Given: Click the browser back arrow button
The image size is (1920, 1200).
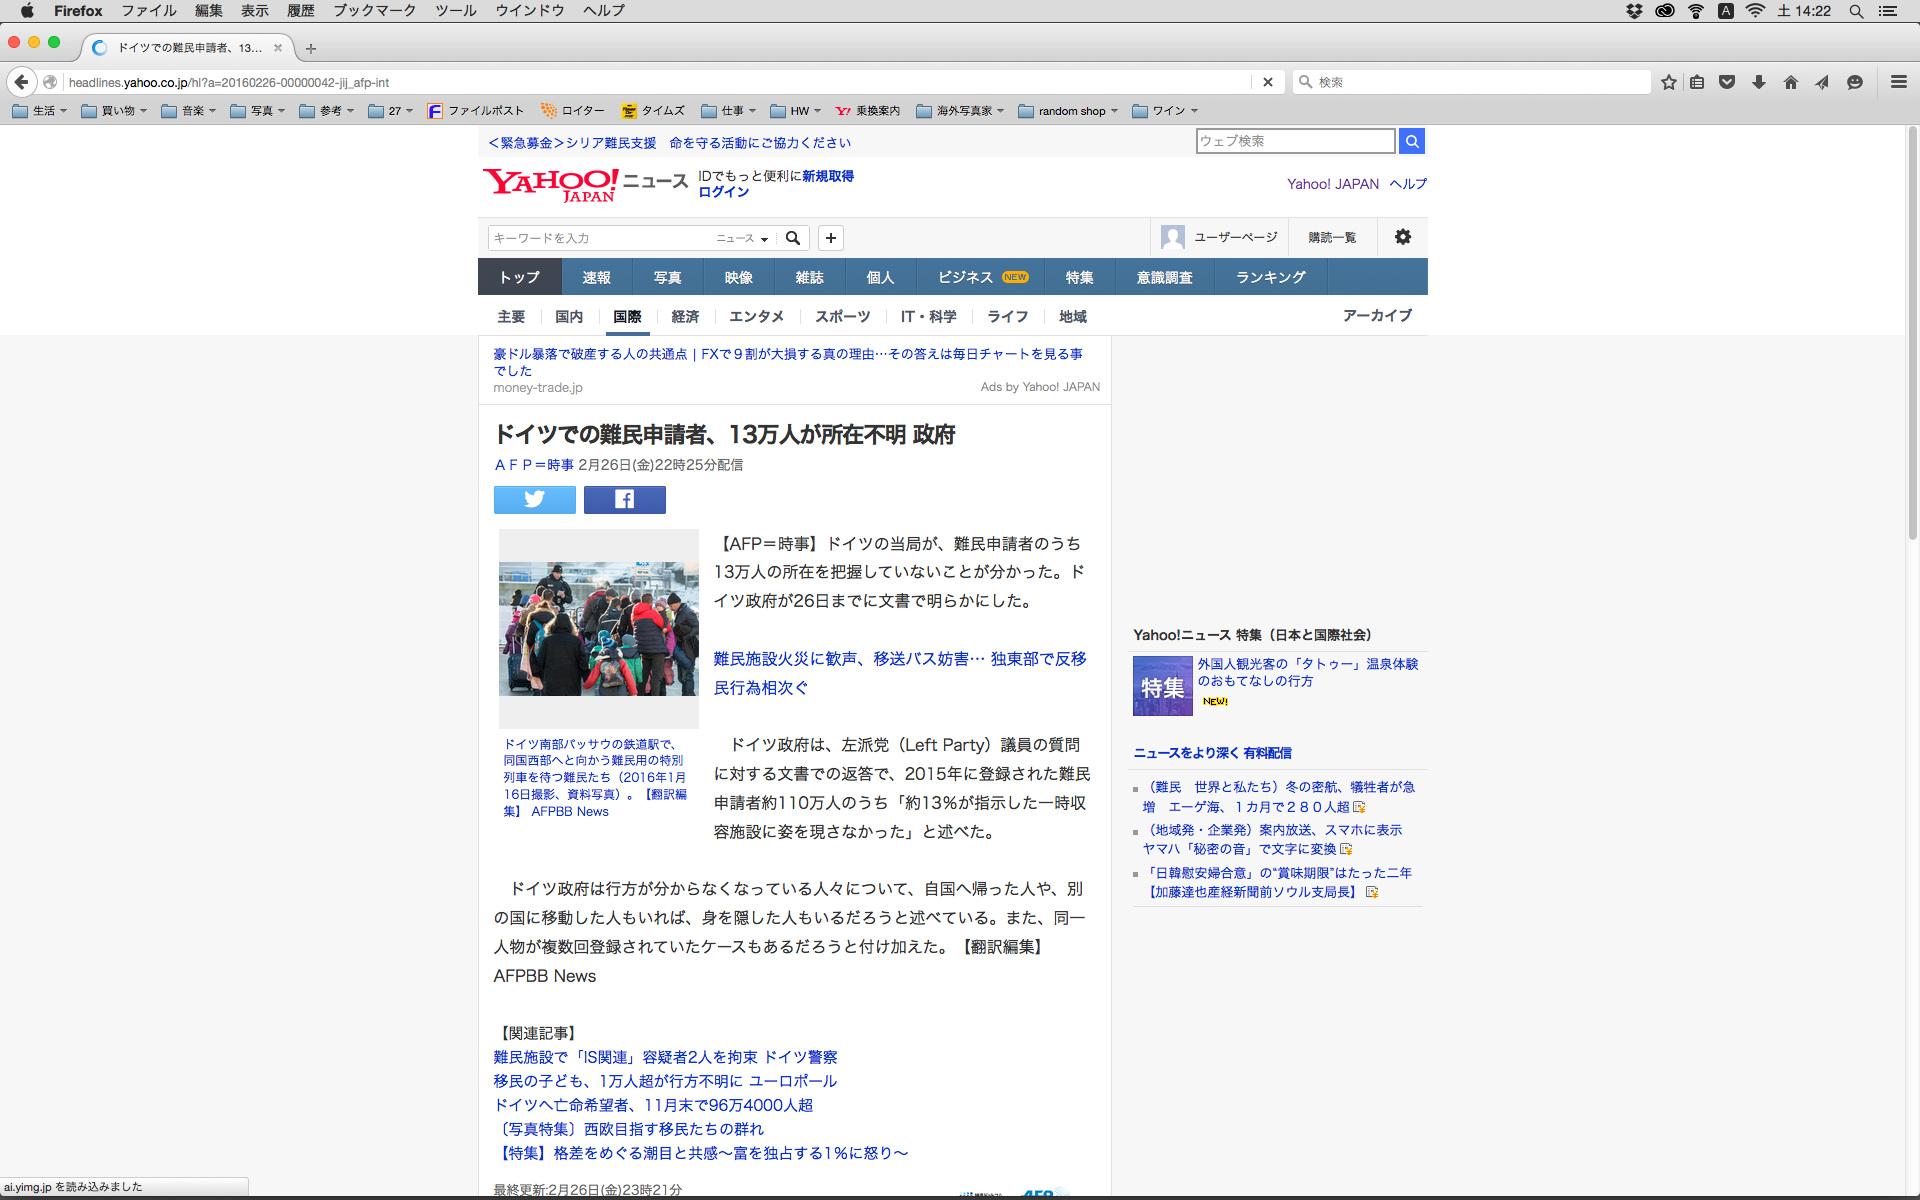Looking at the screenshot, I should 22,82.
